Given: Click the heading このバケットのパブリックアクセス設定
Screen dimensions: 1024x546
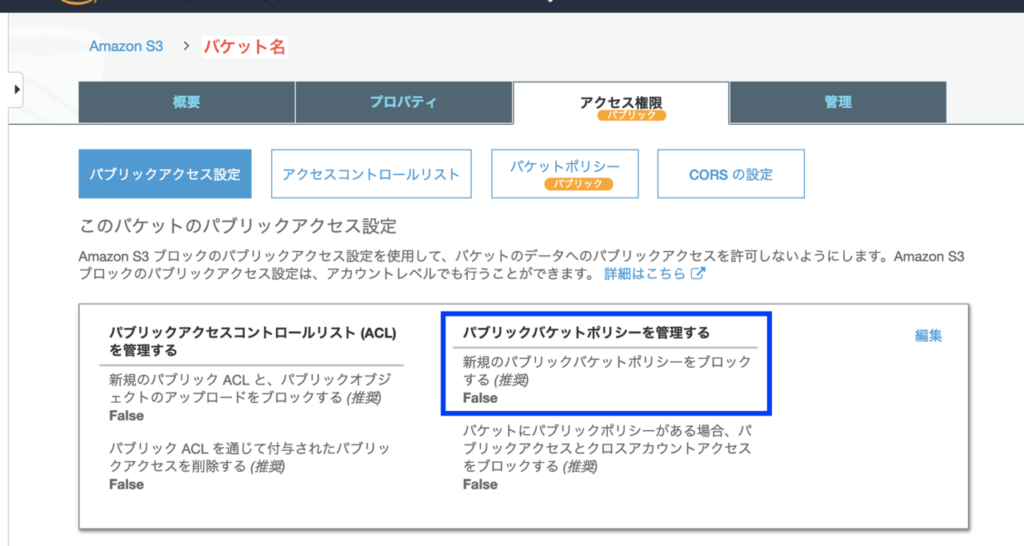Looking at the screenshot, I should [x=238, y=226].
